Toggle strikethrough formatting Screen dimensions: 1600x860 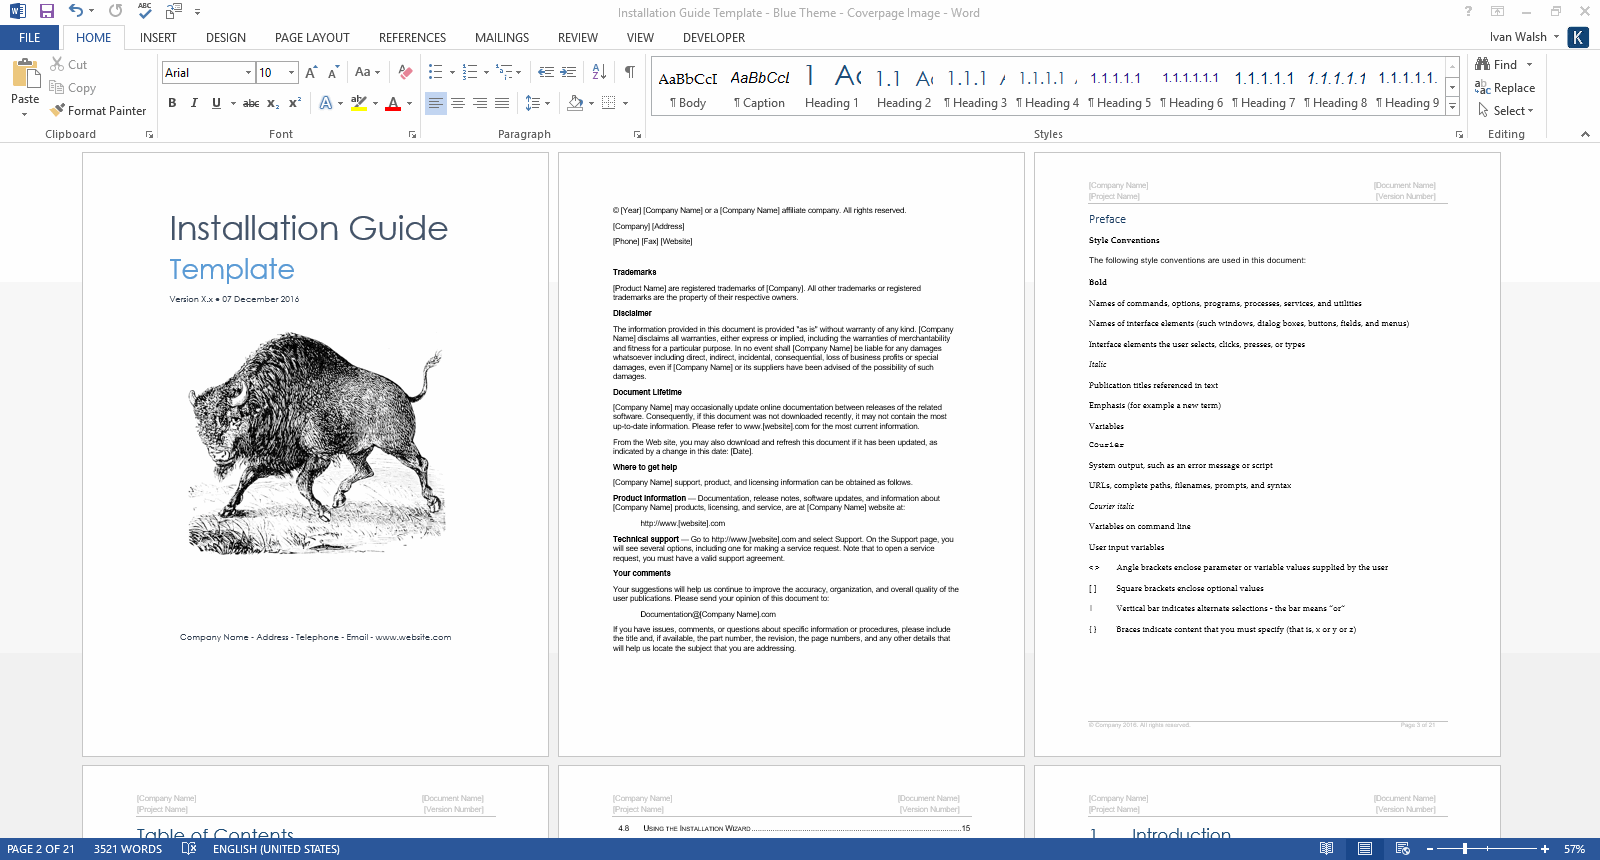251,103
